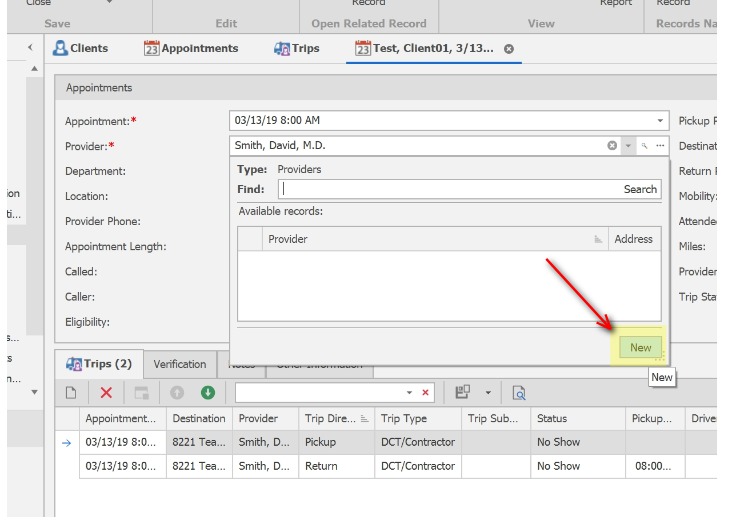This screenshot has height=526, width=730.
Task: Sort by the Provider column header
Action: [435, 239]
